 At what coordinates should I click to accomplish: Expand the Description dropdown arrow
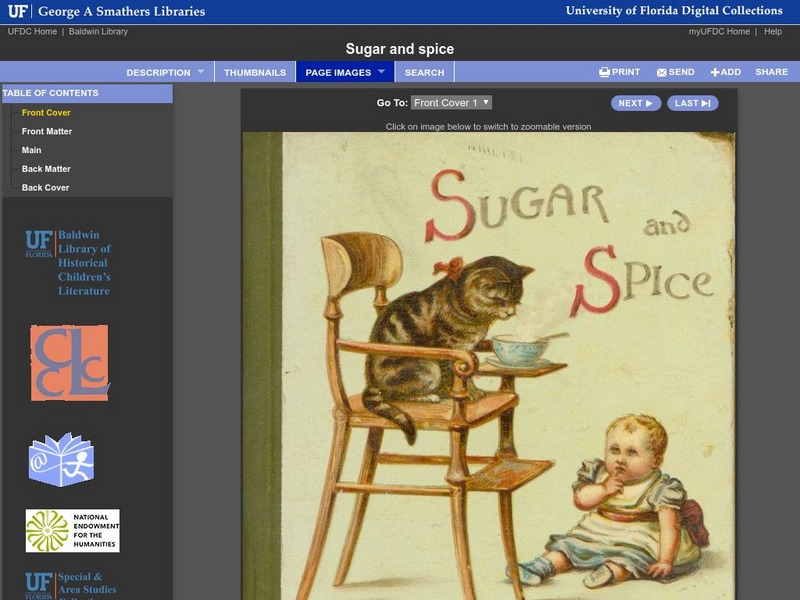pyautogui.click(x=200, y=72)
